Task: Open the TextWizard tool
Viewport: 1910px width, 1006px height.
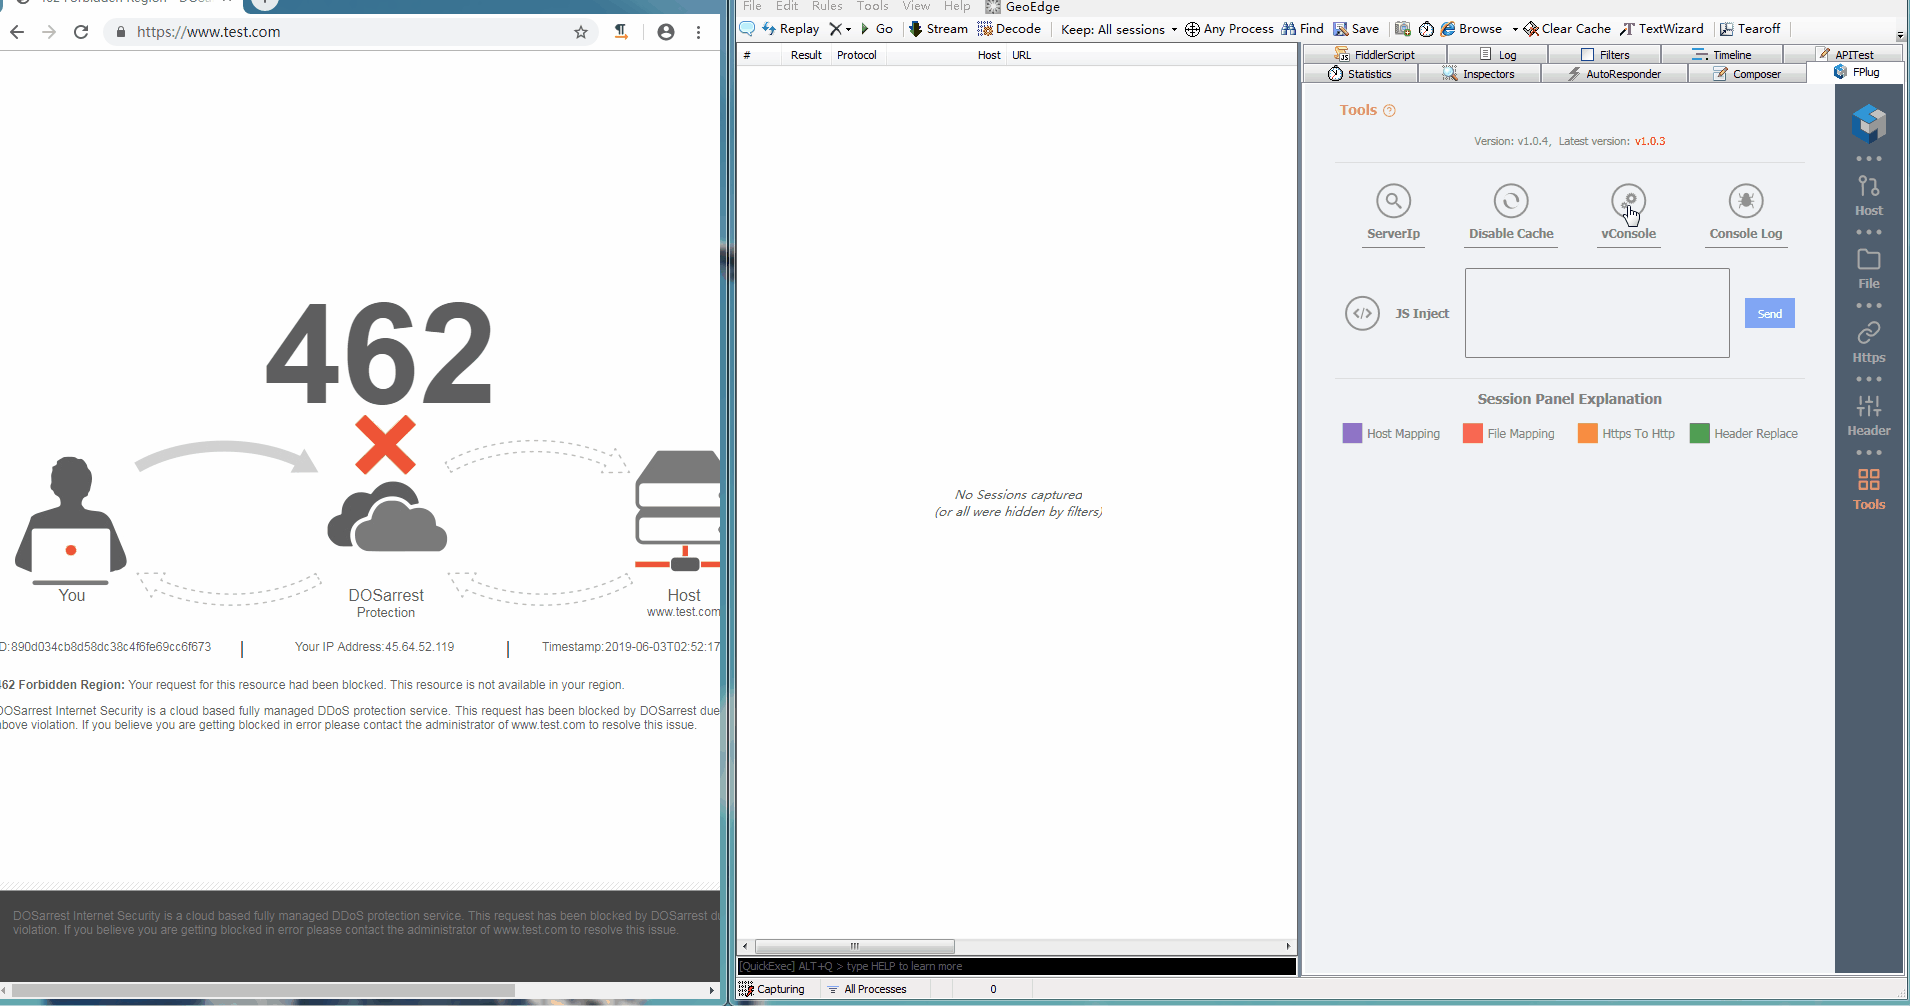Action: click(1662, 29)
